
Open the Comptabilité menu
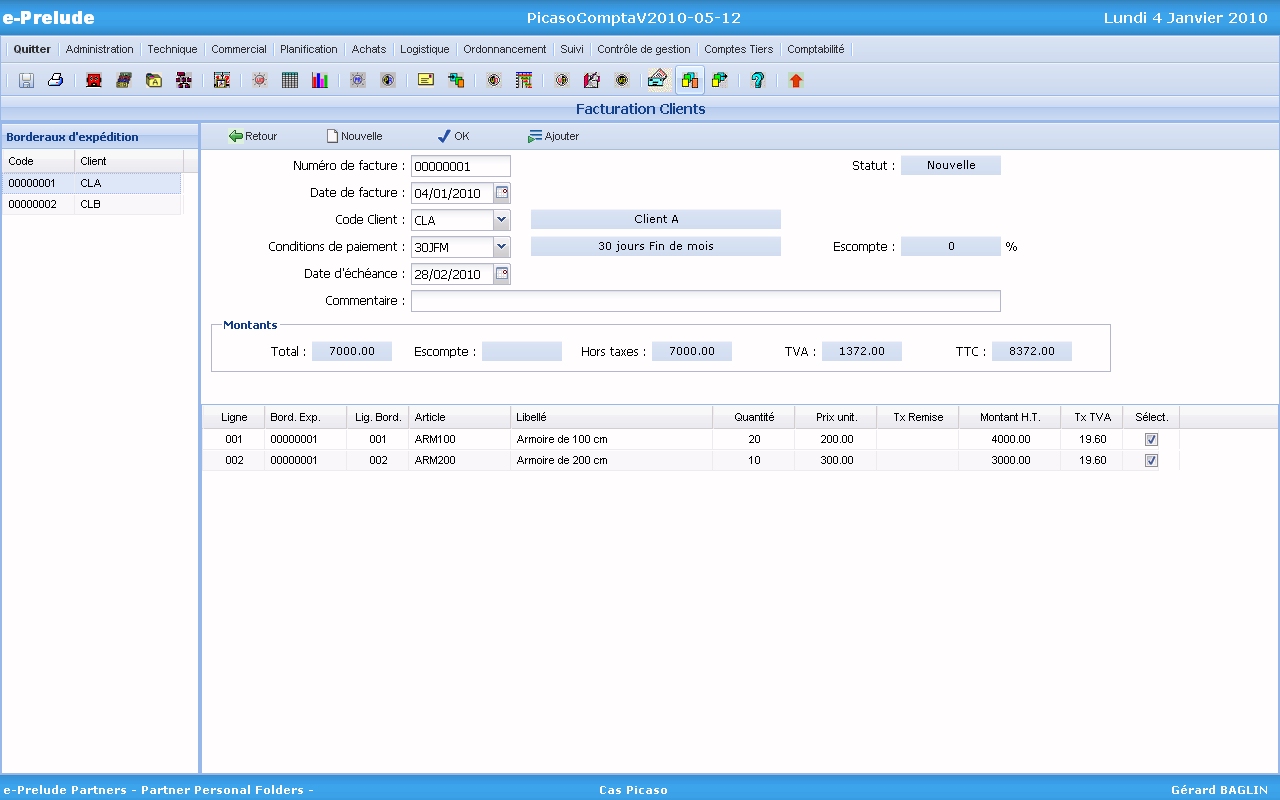[x=816, y=49]
